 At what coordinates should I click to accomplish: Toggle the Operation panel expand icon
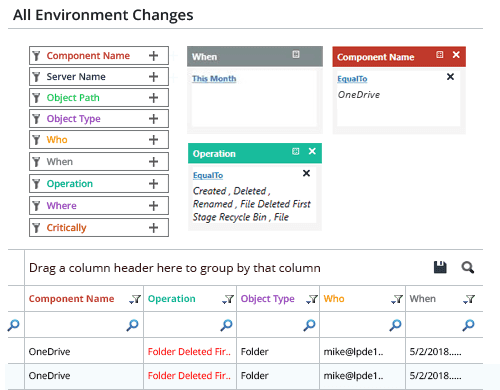click(x=296, y=151)
